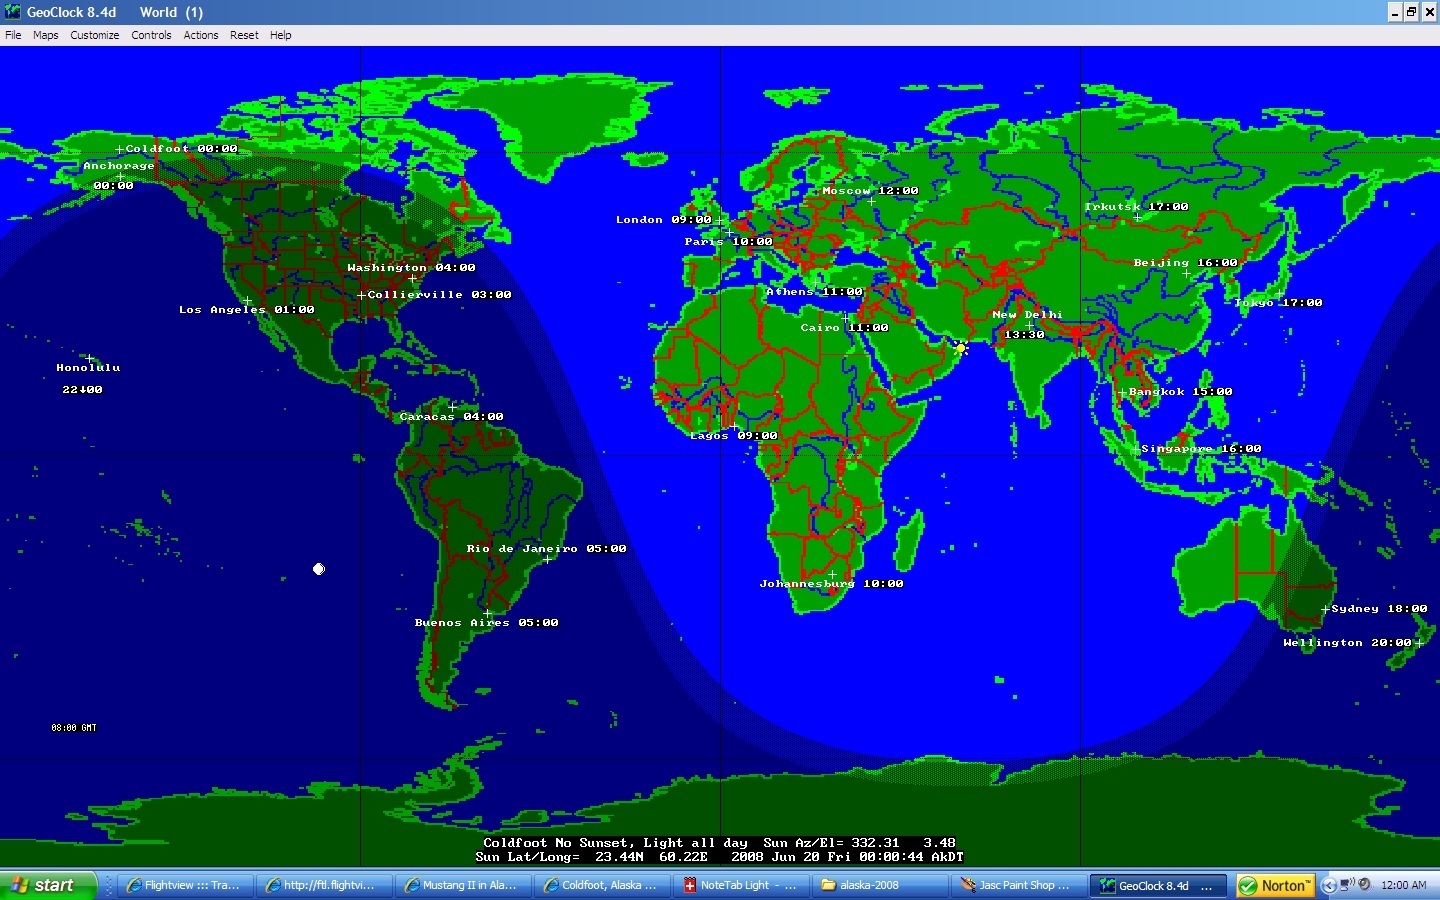
Task: Click the Moscow 12:00 label
Action: coord(870,191)
